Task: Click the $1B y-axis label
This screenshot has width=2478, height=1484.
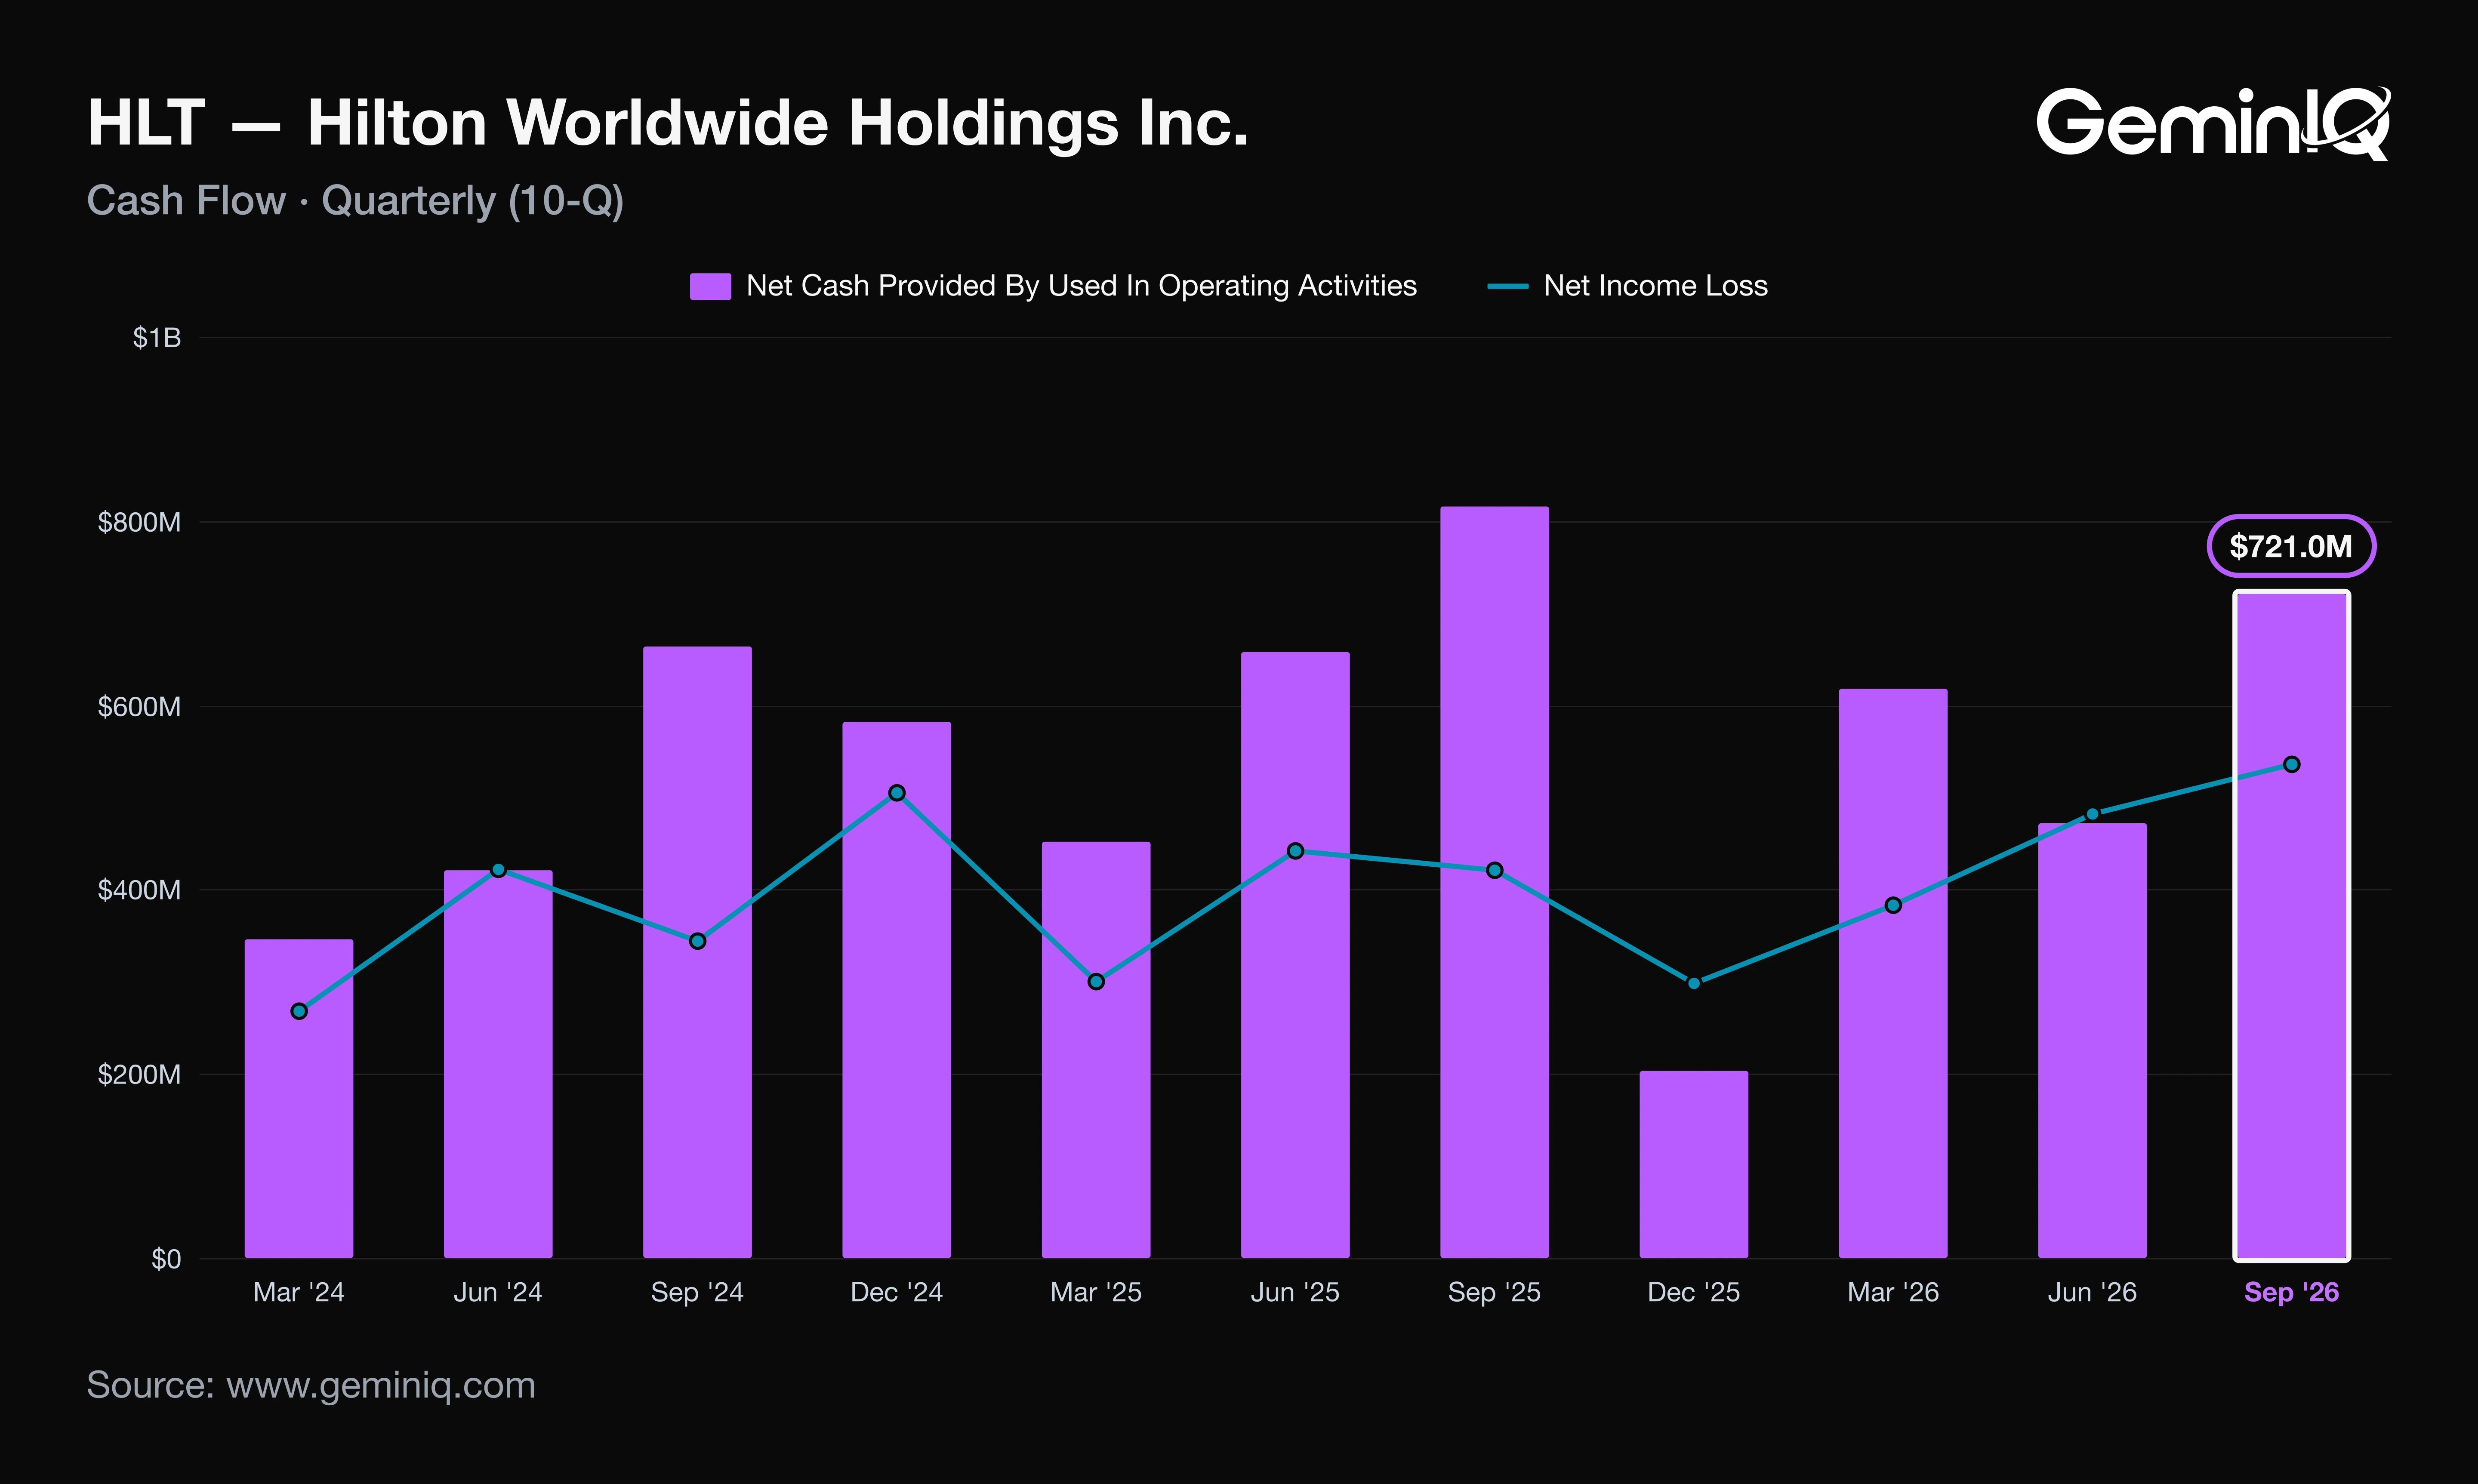Action: pos(157,338)
